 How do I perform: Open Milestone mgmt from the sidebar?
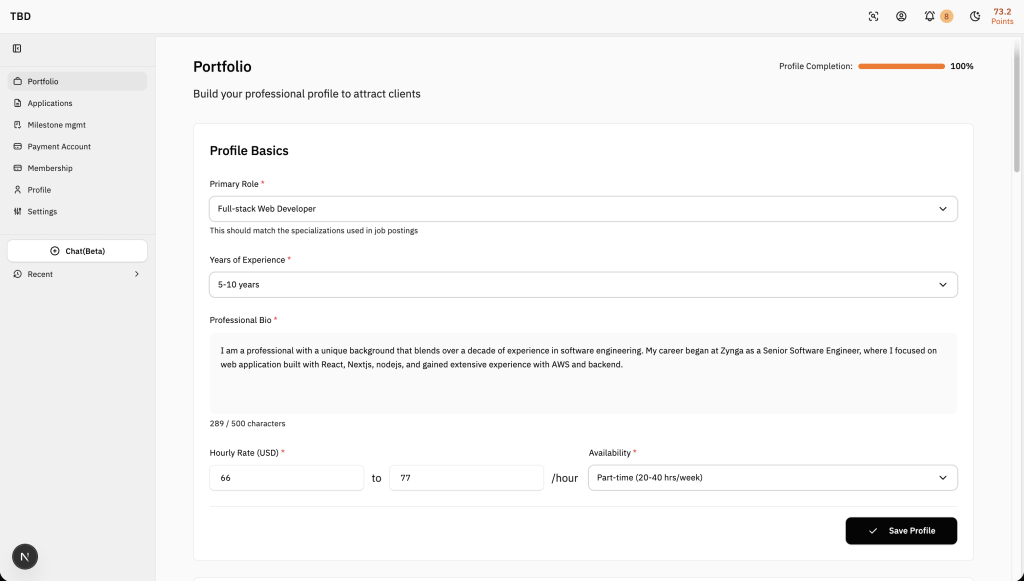tap(56, 125)
